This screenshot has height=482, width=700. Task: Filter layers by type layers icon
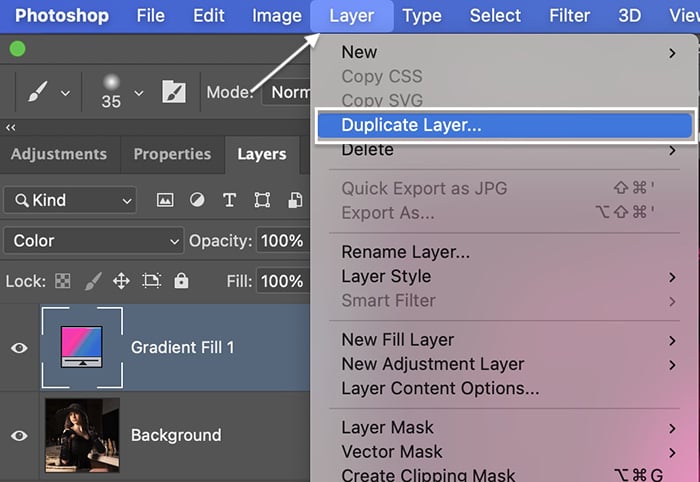[x=229, y=200]
